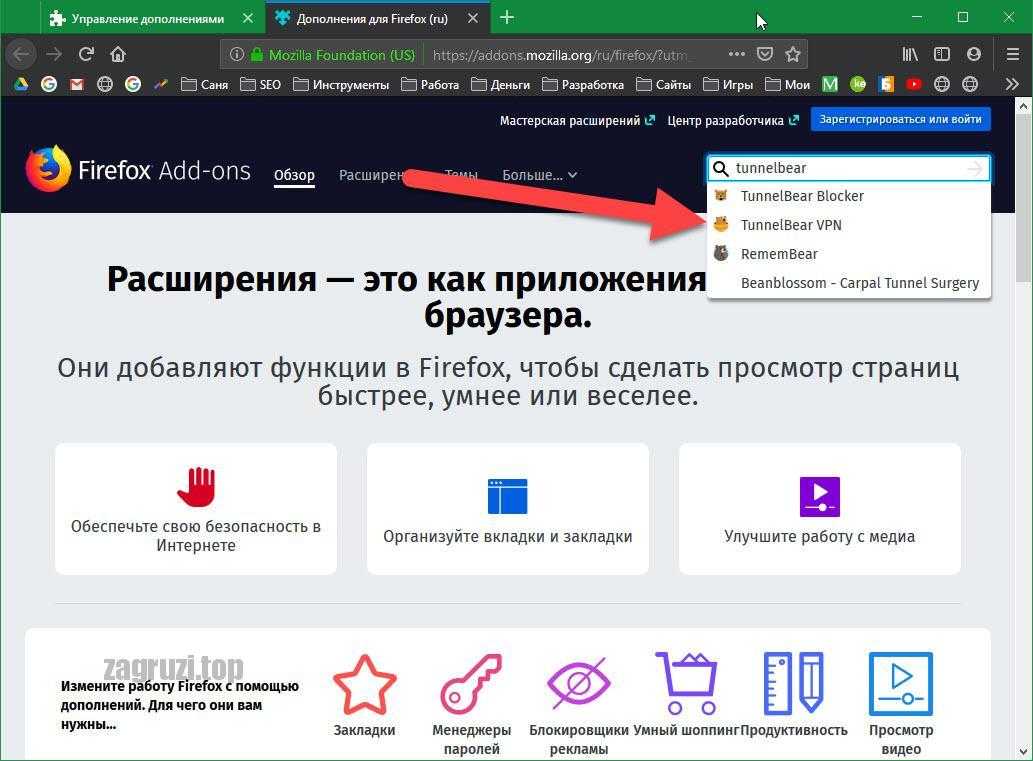Show more bookmarks with the chevron
The width and height of the screenshot is (1033, 761).
pos(1013,84)
